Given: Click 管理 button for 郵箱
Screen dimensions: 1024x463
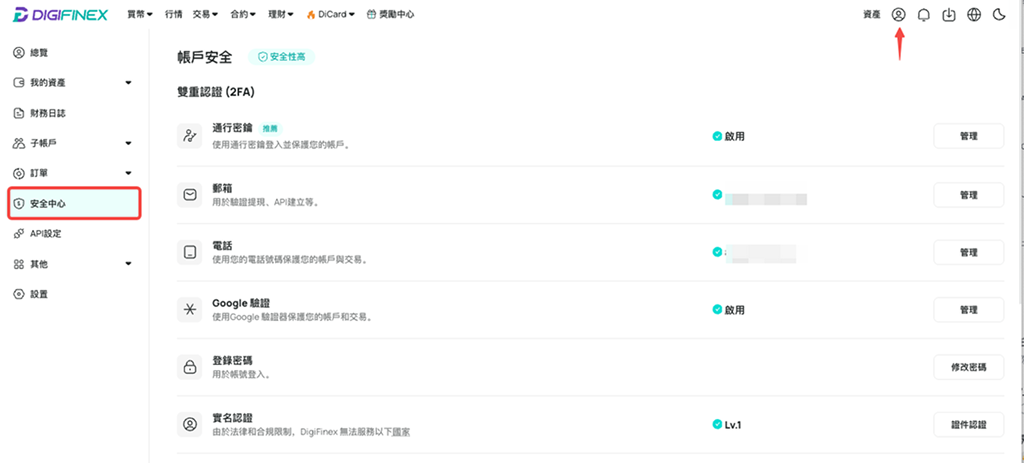Looking at the screenshot, I should click(968, 195).
